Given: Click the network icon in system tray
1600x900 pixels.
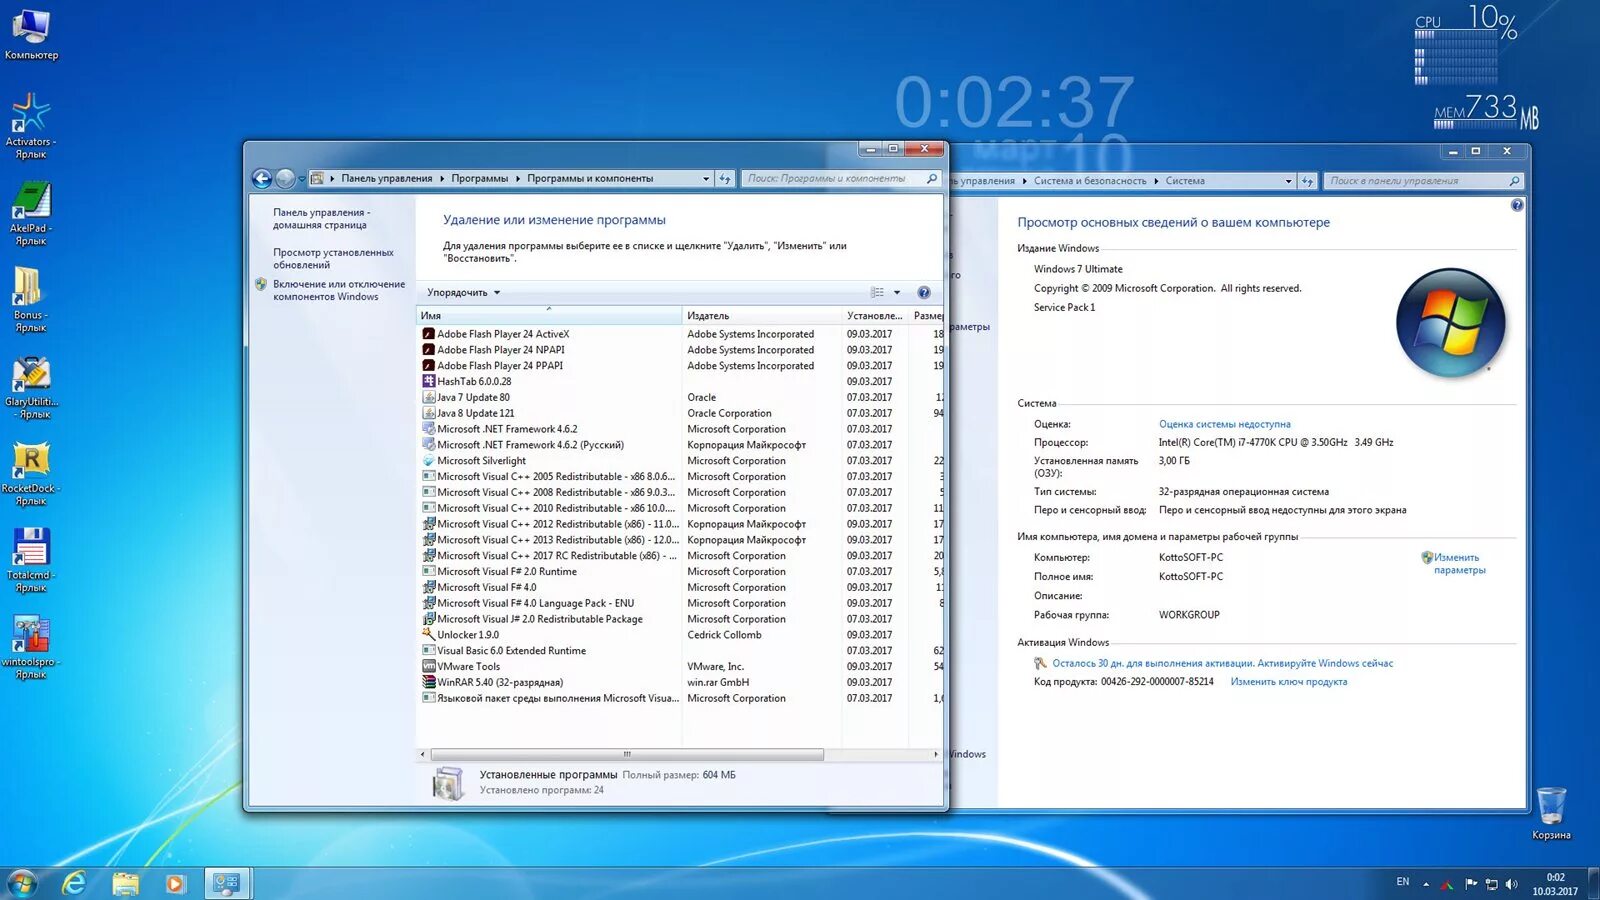Looking at the screenshot, I should coord(1491,884).
